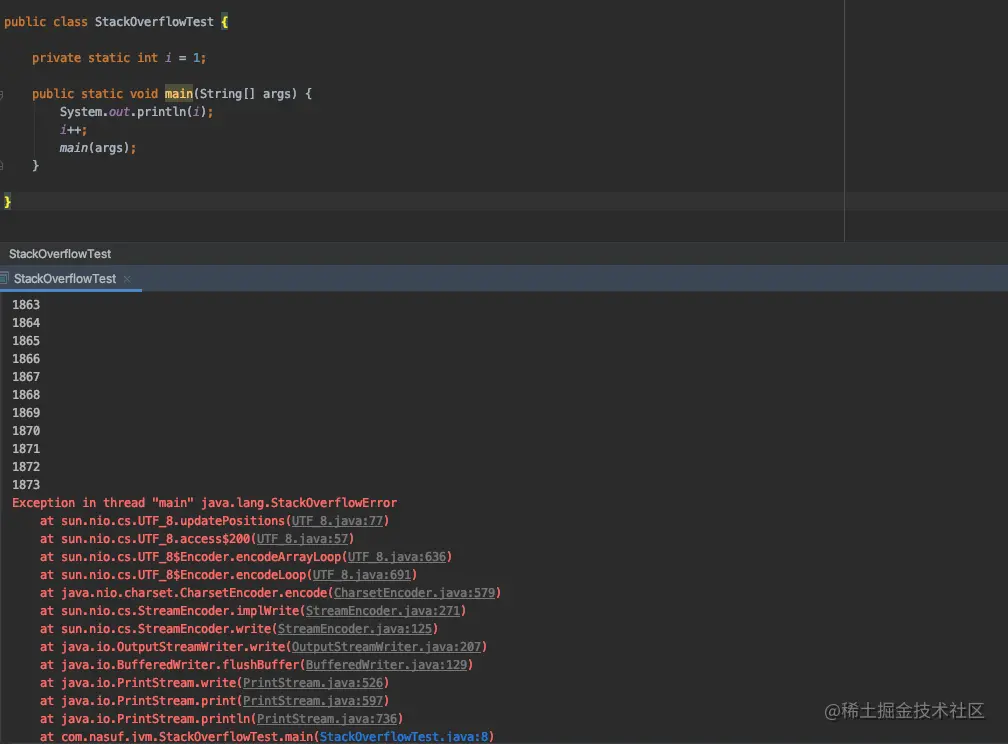Open the CharsetEncoder.java:579 link
Image resolution: width=1008 pixels, height=744 pixels.
point(414,593)
